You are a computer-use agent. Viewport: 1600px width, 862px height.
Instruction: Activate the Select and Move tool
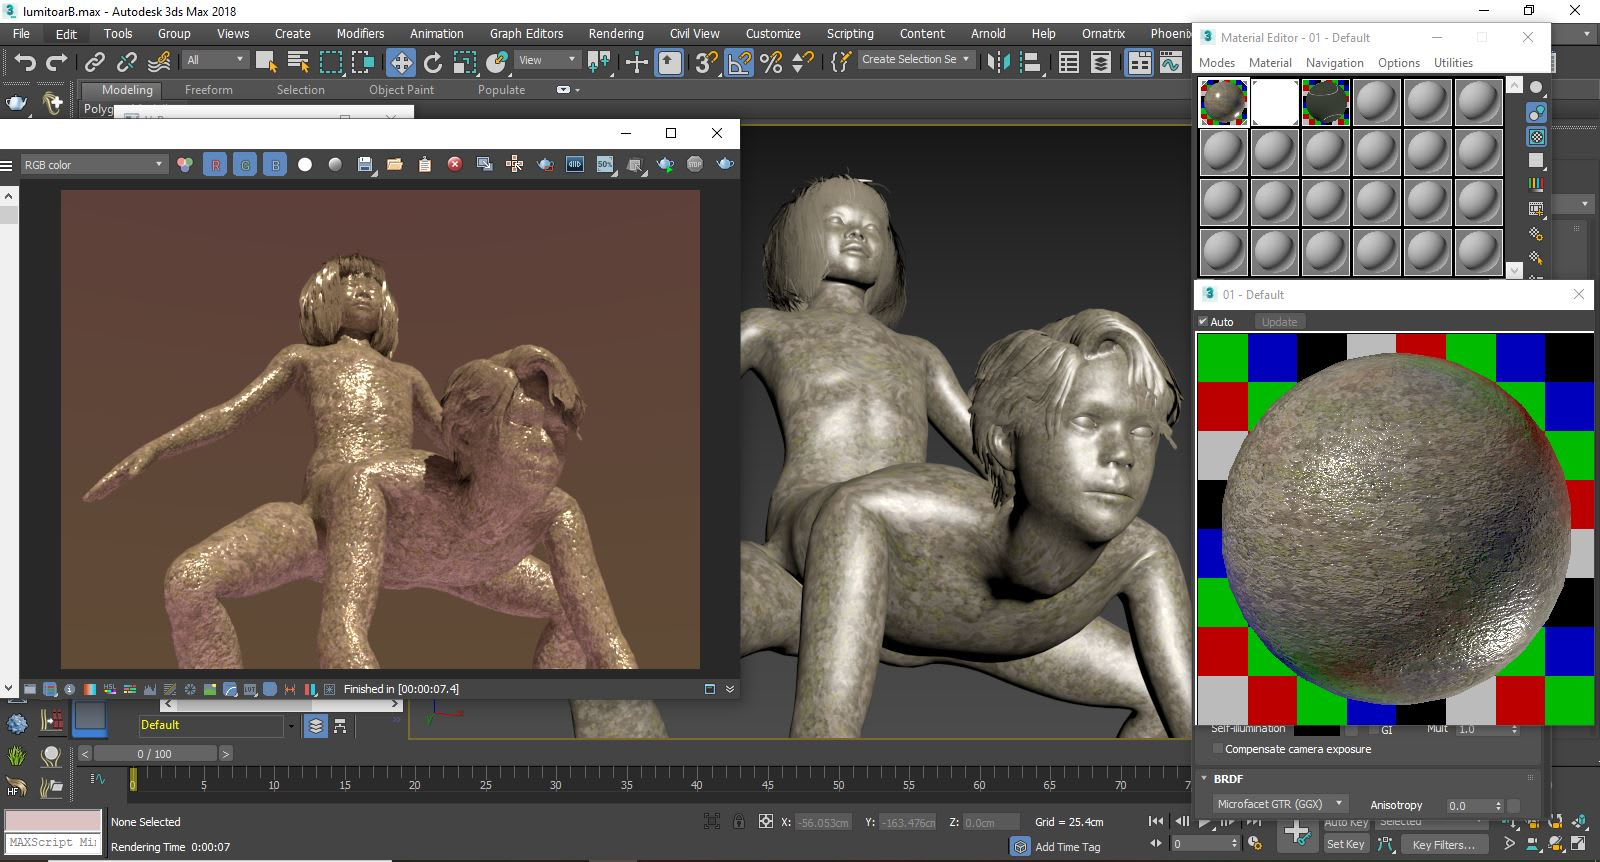(x=400, y=62)
